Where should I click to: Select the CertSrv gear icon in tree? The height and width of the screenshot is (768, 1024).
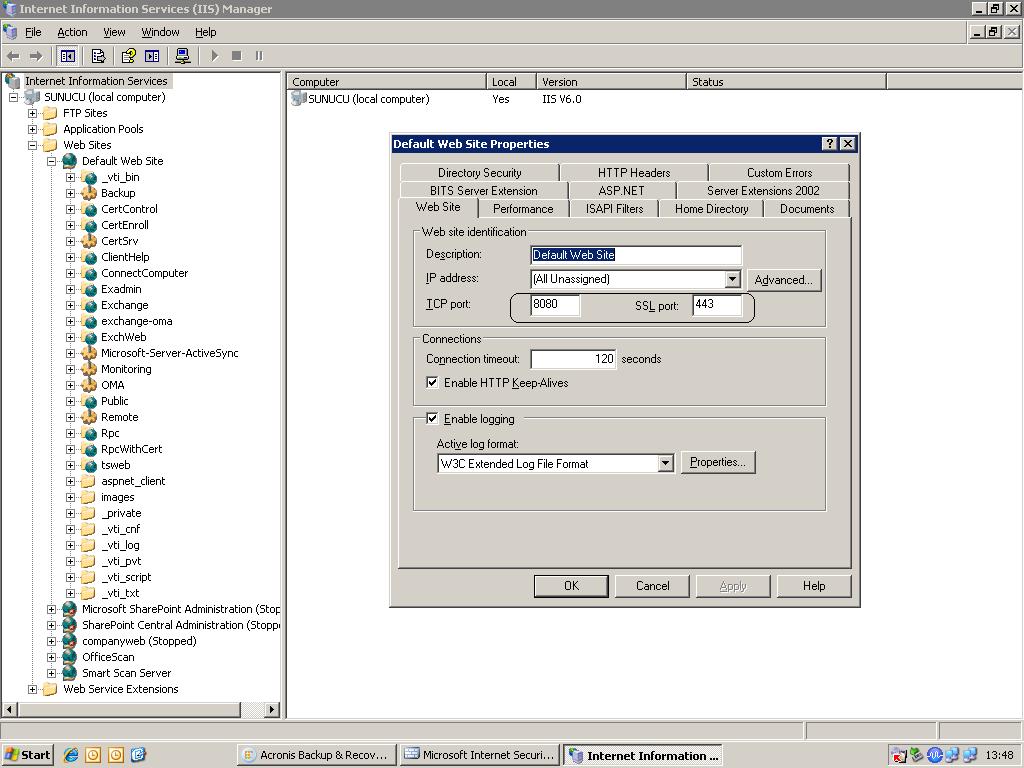[89, 241]
